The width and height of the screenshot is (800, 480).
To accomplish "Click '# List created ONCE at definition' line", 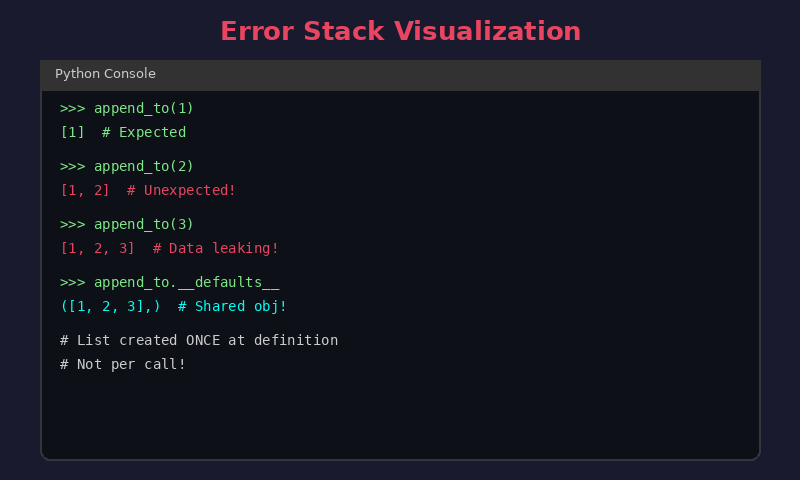I will click(x=199, y=340).
